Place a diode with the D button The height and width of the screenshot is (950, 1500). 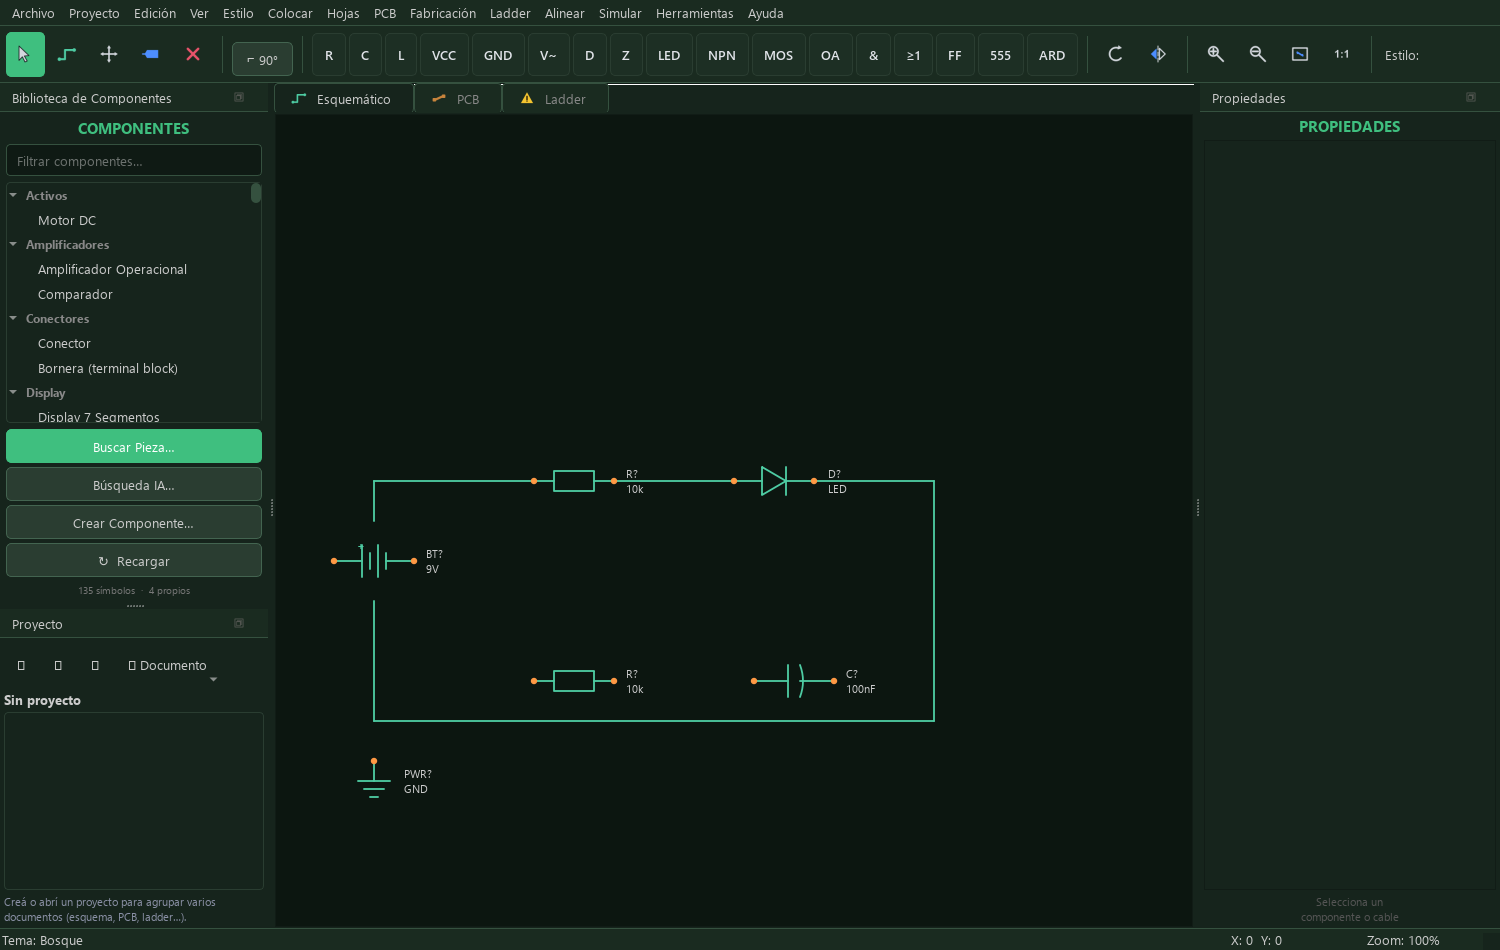(589, 55)
